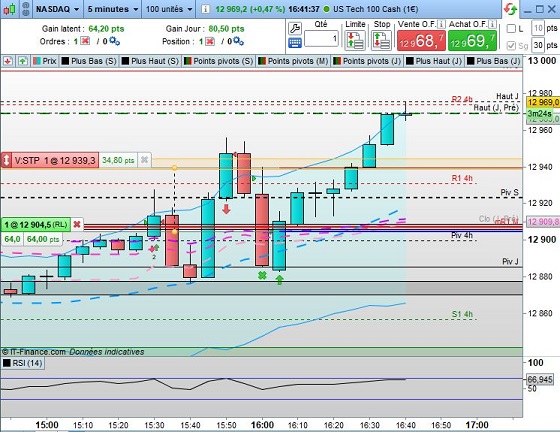The height and width of the screenshot is (432, 560).
Task: Click the green Achat O.F. buy button
Action: (472, 40)
